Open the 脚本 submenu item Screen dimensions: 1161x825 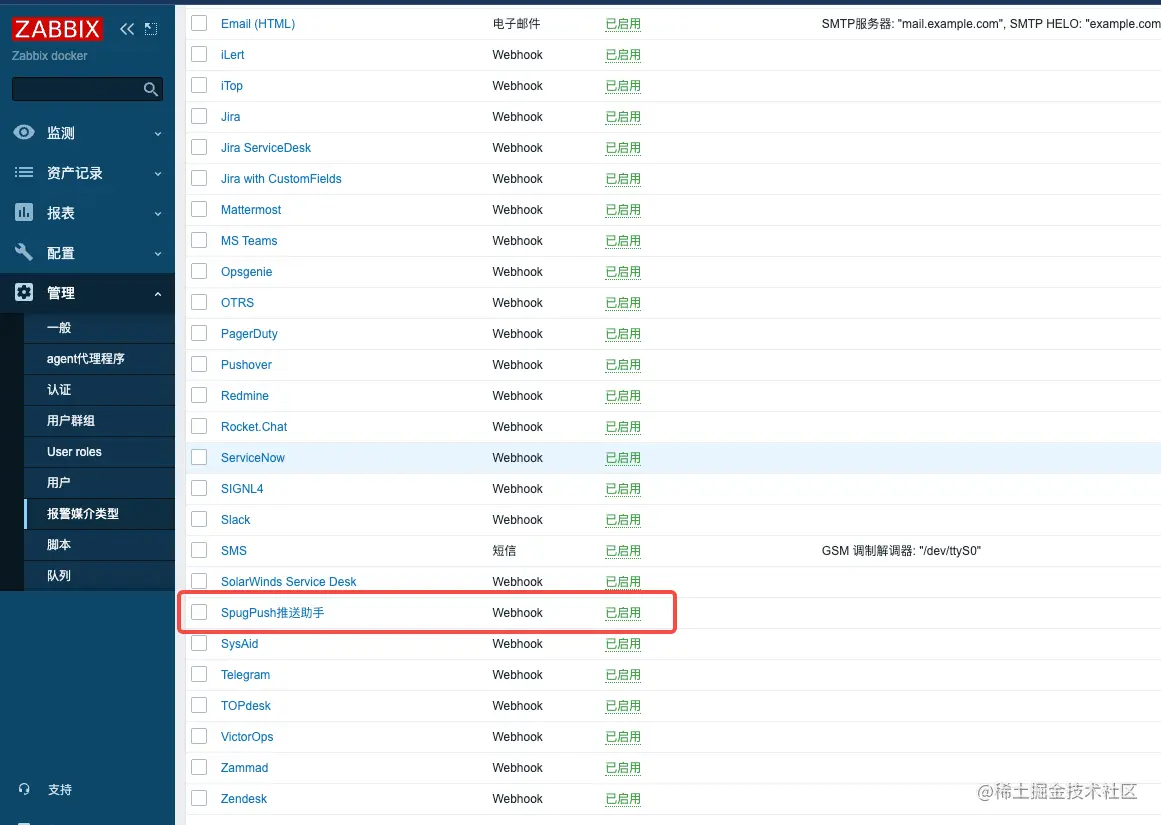coord(99,545)
